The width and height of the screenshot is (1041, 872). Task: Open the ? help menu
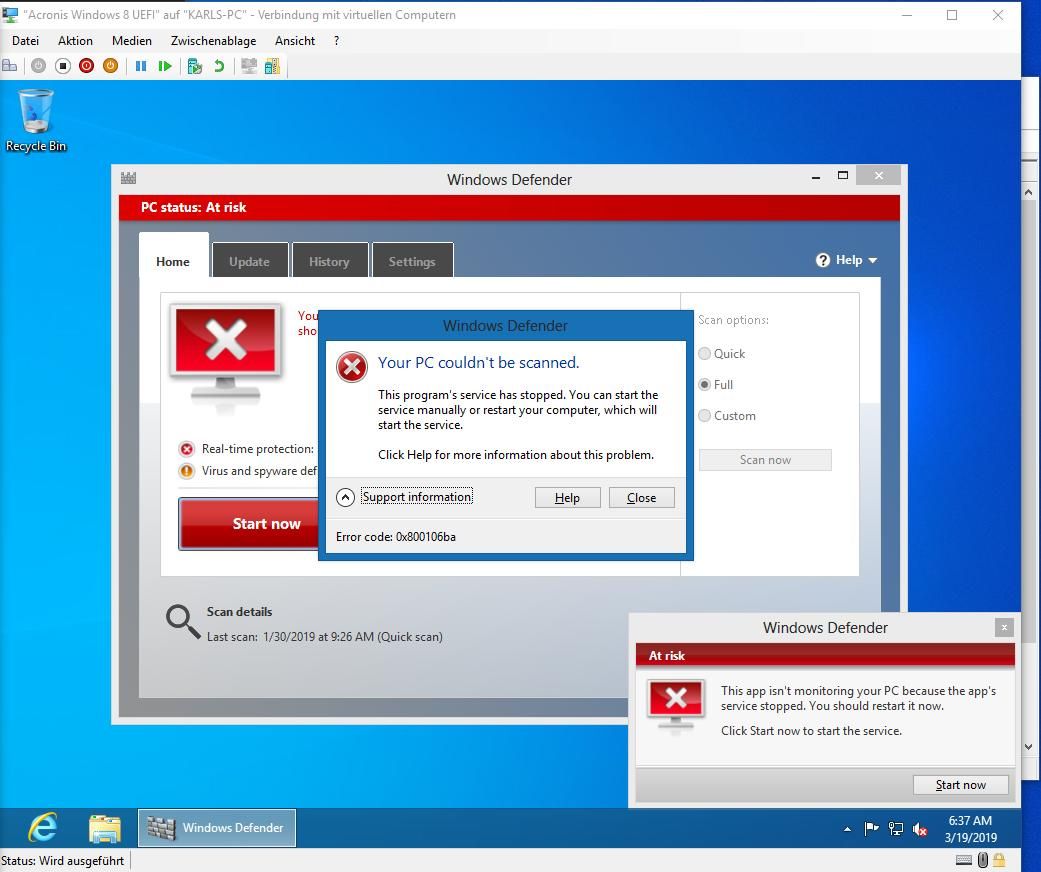337,41
